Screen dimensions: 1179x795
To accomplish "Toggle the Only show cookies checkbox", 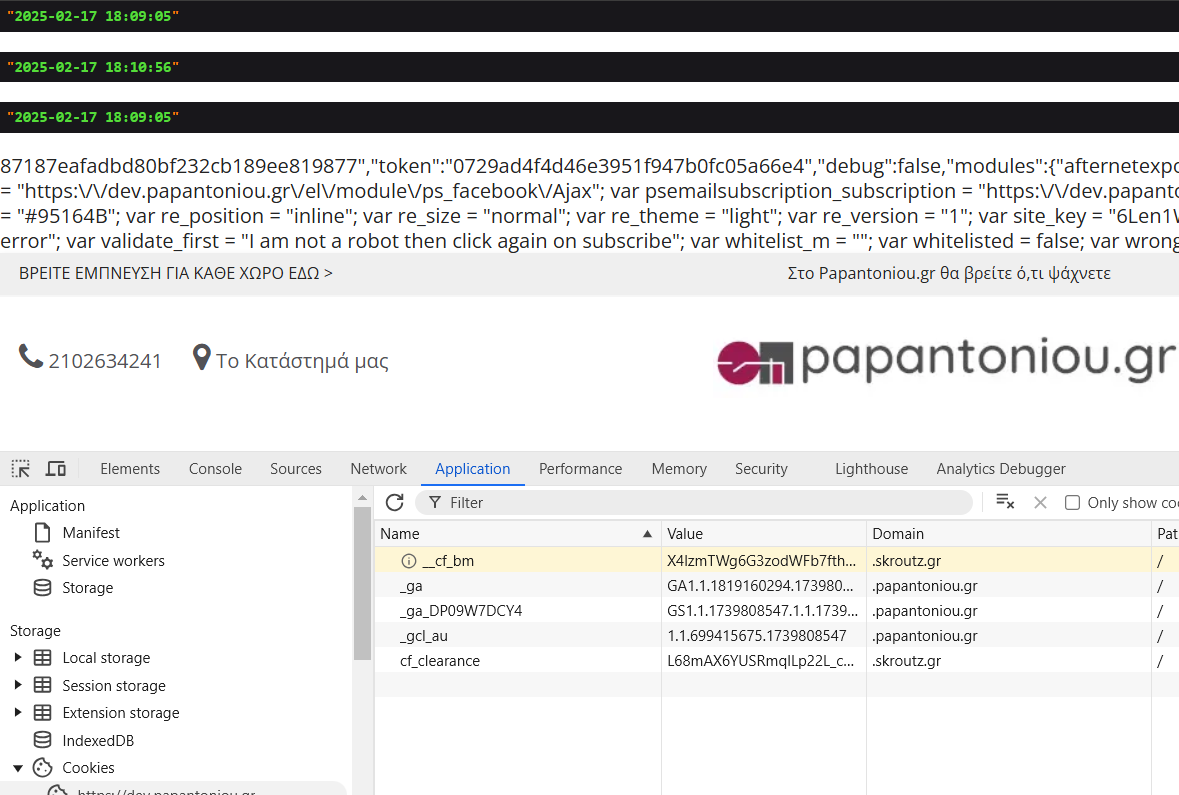I will point(1072,502).
